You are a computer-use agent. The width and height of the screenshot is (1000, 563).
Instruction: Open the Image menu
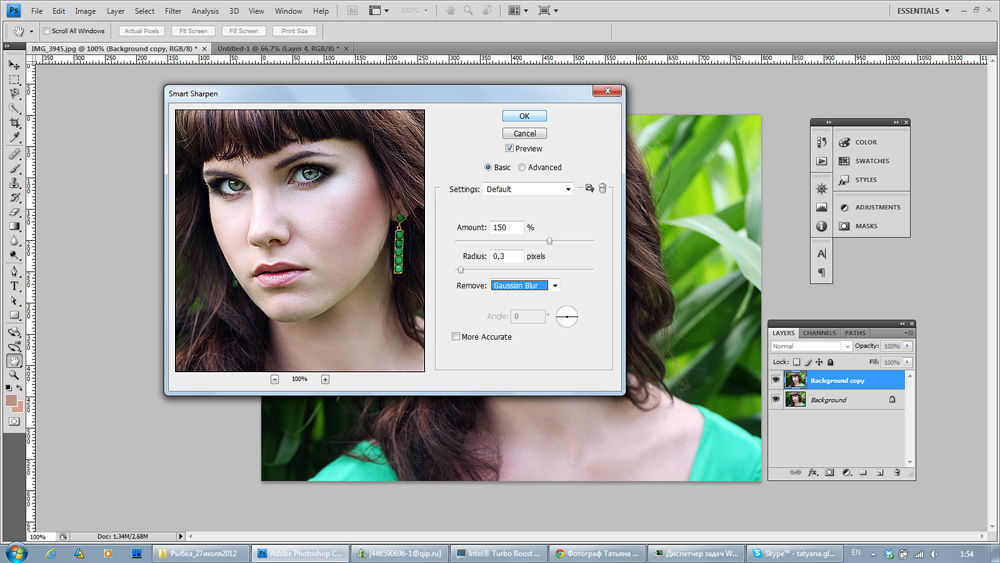point(85,11)
